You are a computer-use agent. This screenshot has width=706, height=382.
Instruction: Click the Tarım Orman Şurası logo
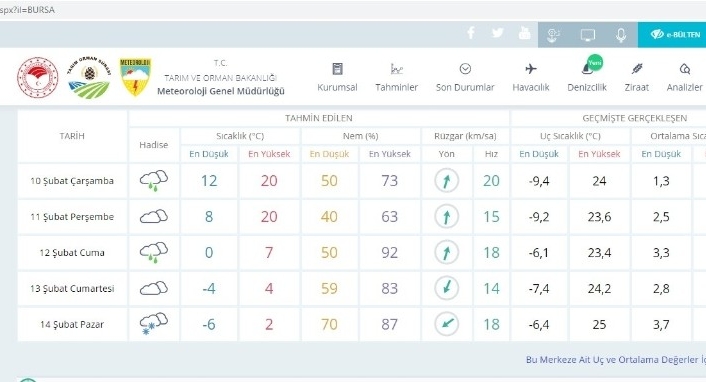89,77
